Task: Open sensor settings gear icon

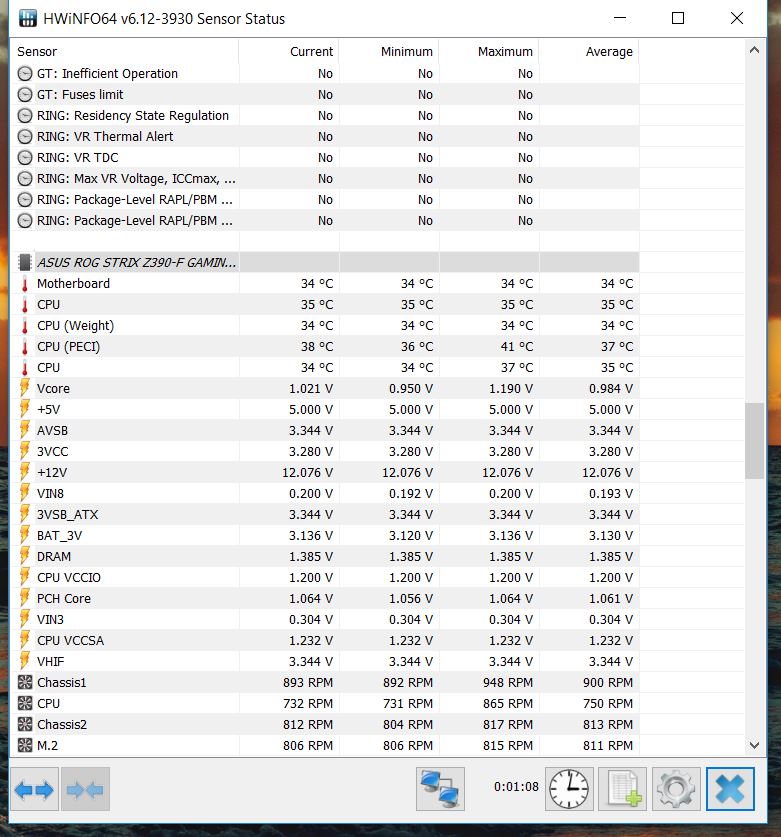Action: 676,789
